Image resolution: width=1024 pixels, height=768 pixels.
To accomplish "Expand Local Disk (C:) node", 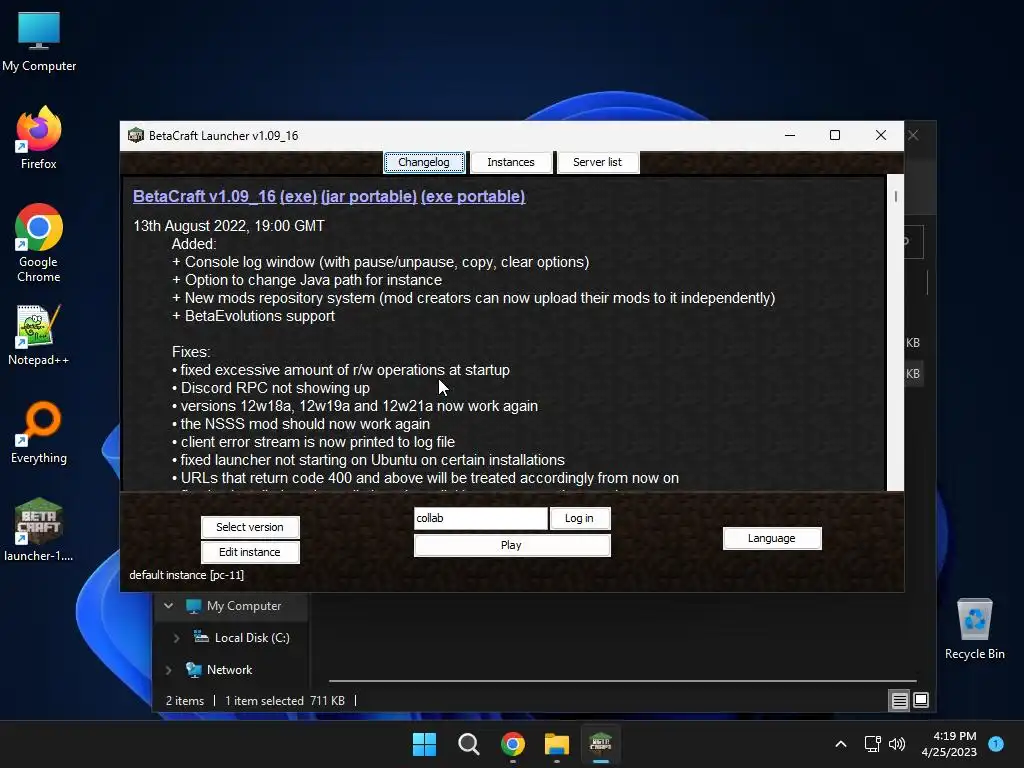I will 176,638.
